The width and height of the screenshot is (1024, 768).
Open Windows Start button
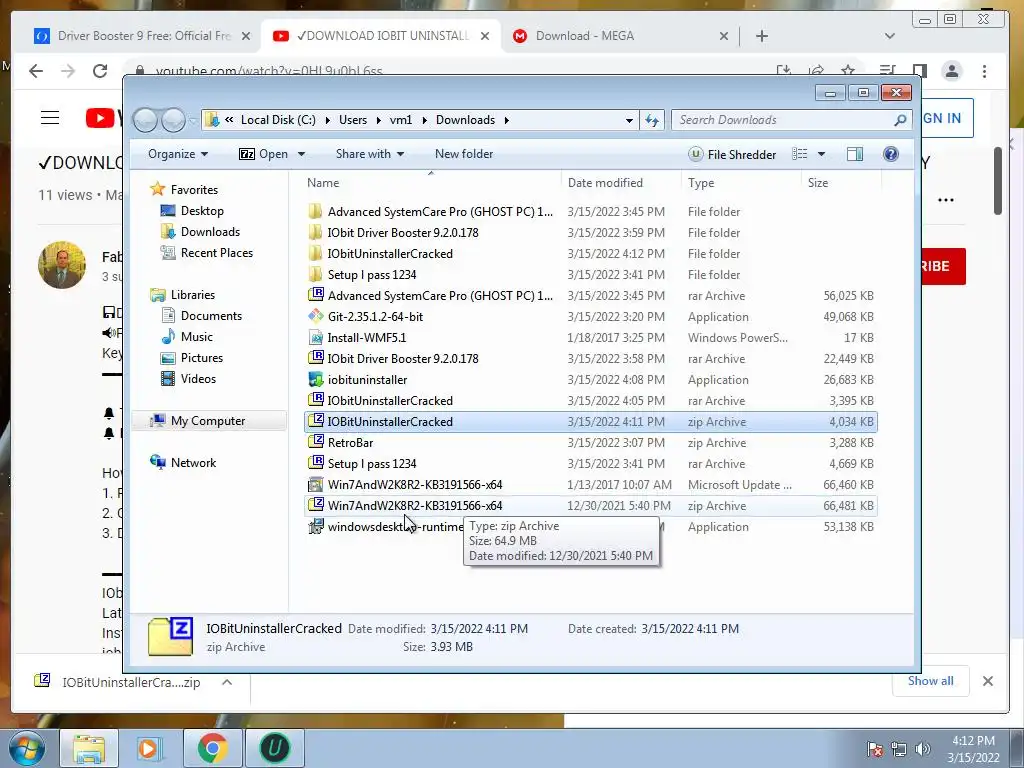[x=27, y=748]
